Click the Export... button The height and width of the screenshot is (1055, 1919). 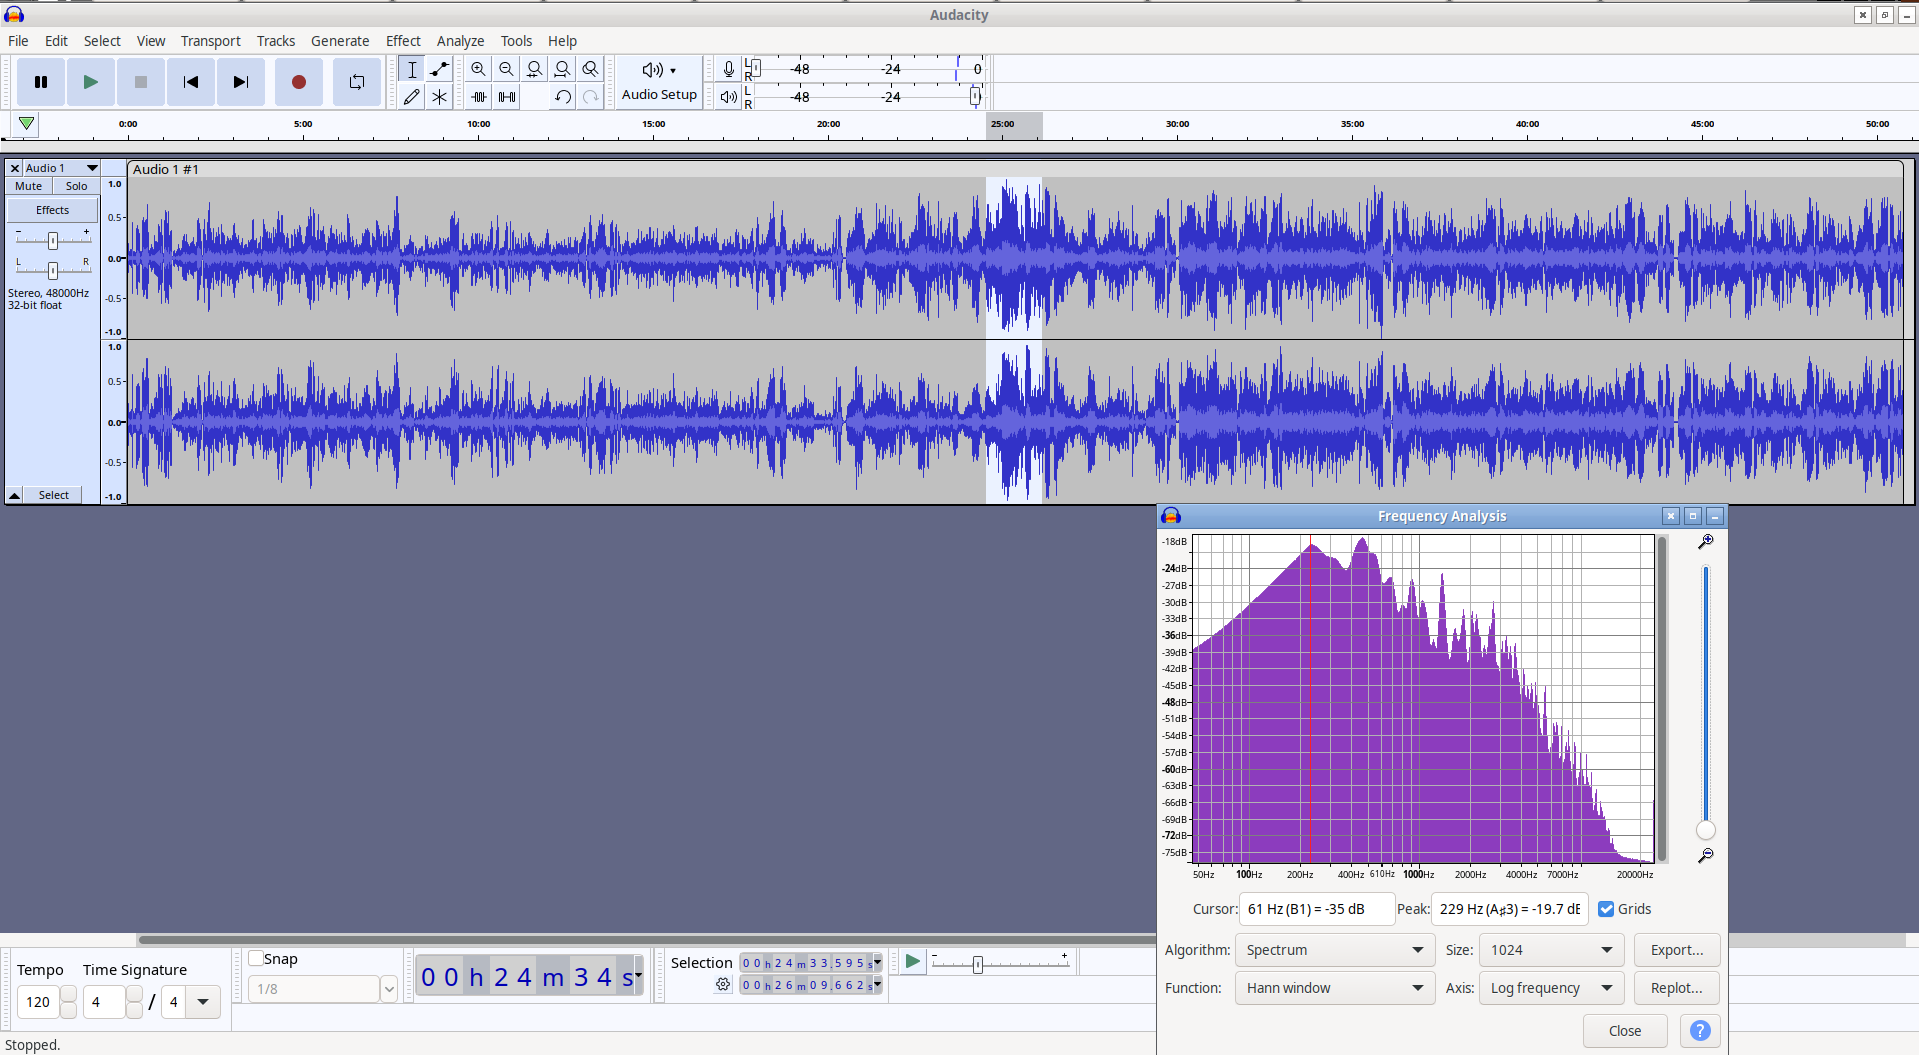(1677, 950)
